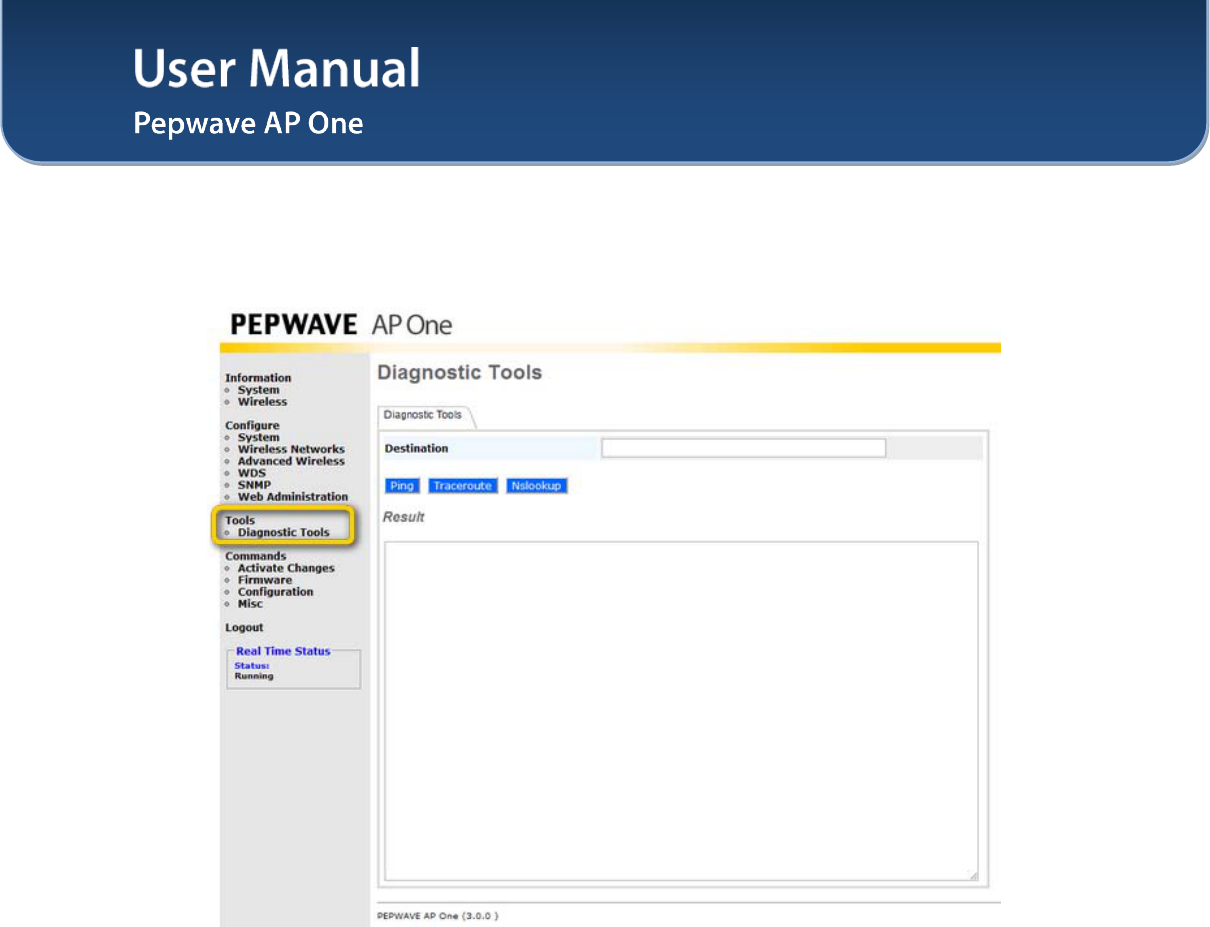The image size is (1210, 927).
Task: Open Web Administration settings
Action: (293, 497)
